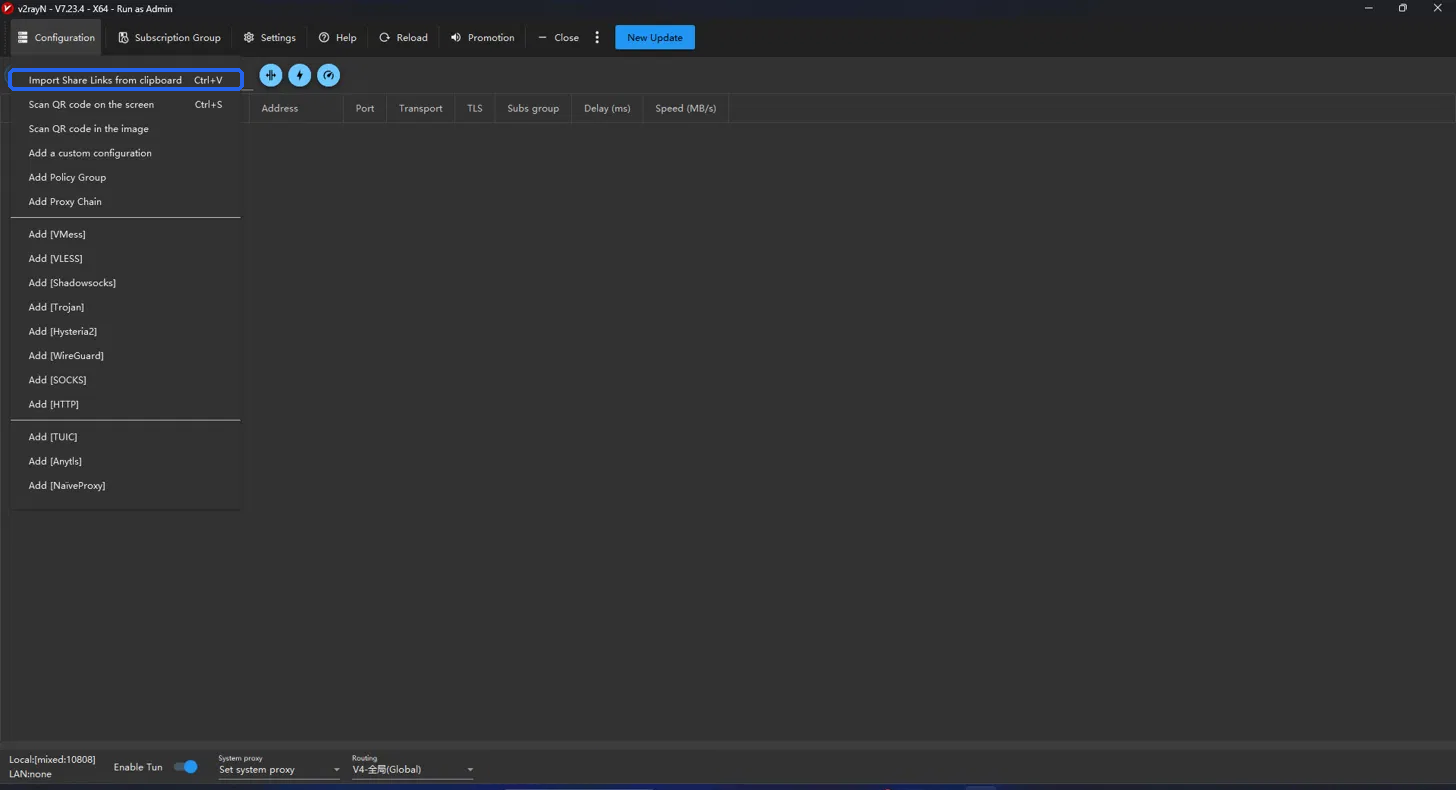Viewport: 1456px width, 790px height.
Task: Select Scan QR code in the image
Action: coord(125,128)
